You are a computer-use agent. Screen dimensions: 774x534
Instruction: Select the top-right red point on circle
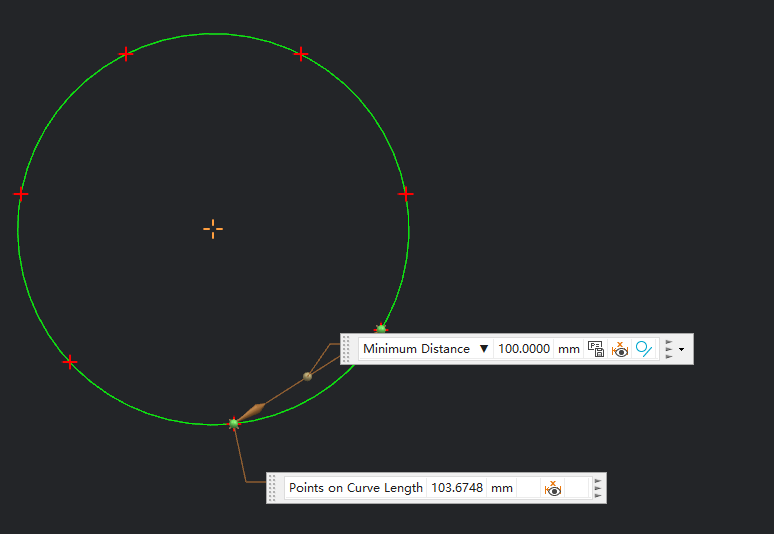pos(301,54)
